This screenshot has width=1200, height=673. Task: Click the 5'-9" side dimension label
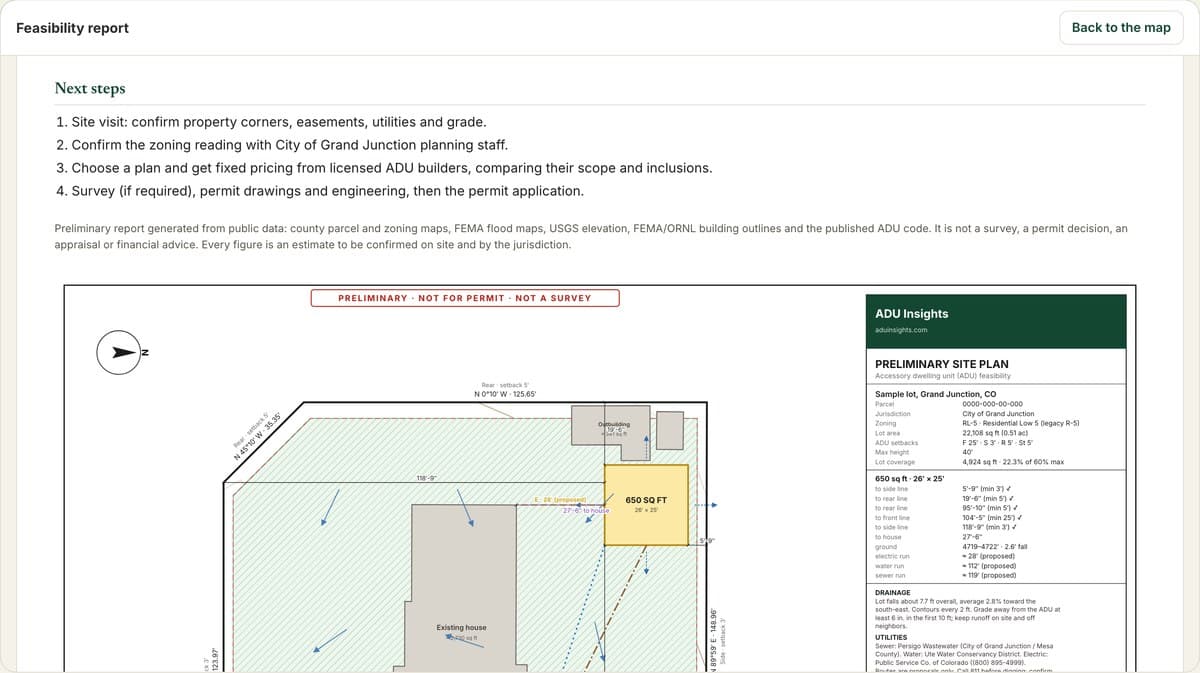[706, 542]
